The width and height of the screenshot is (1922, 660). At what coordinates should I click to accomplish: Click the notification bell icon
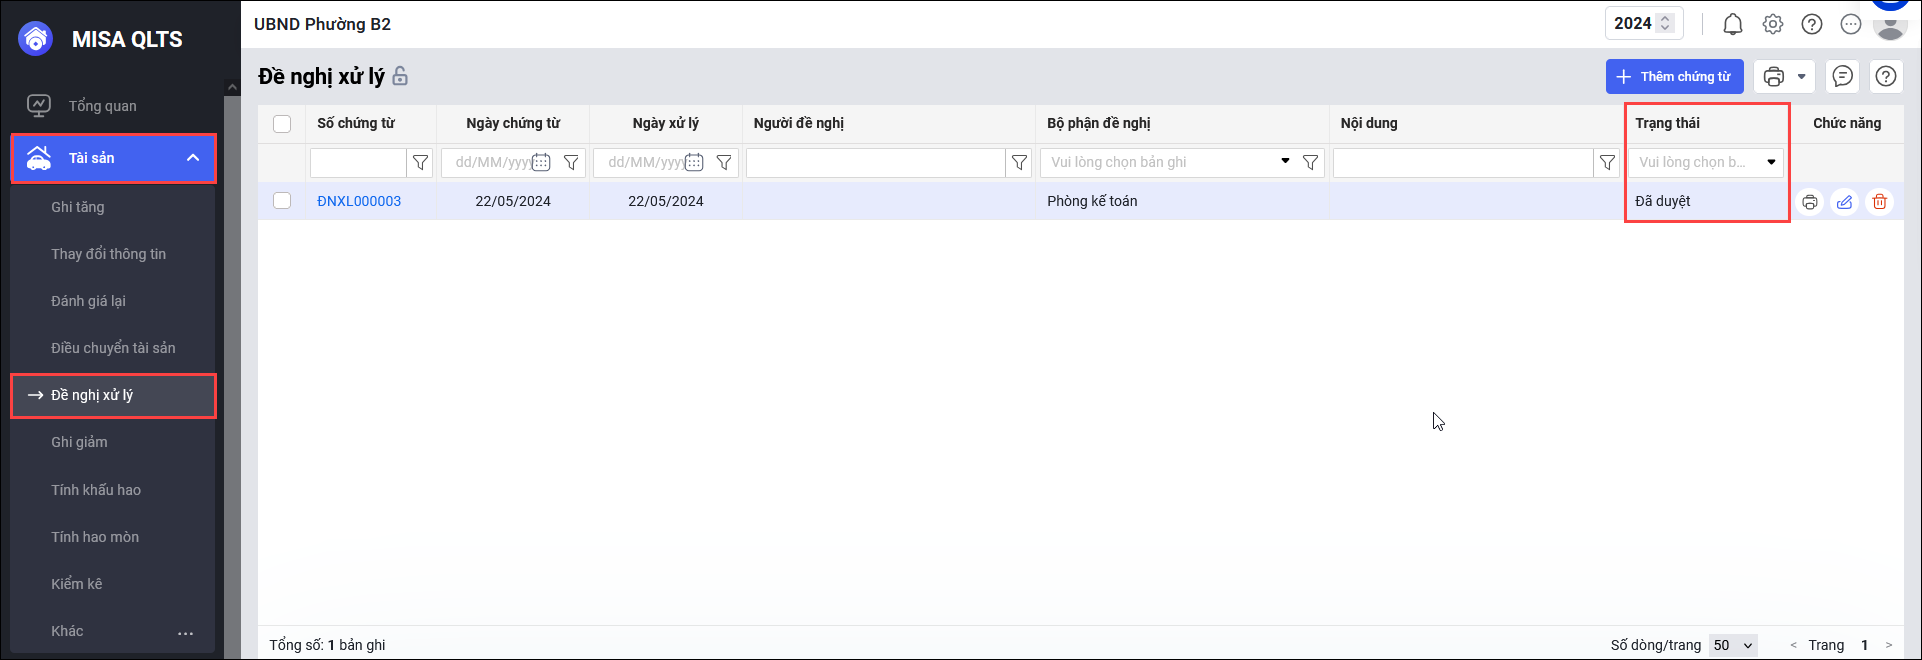coord(1733,24)
